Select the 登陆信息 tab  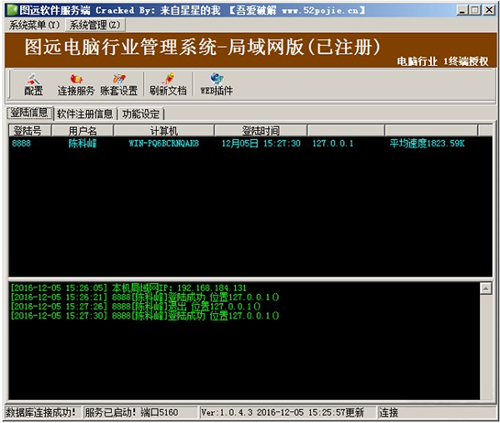30,113
